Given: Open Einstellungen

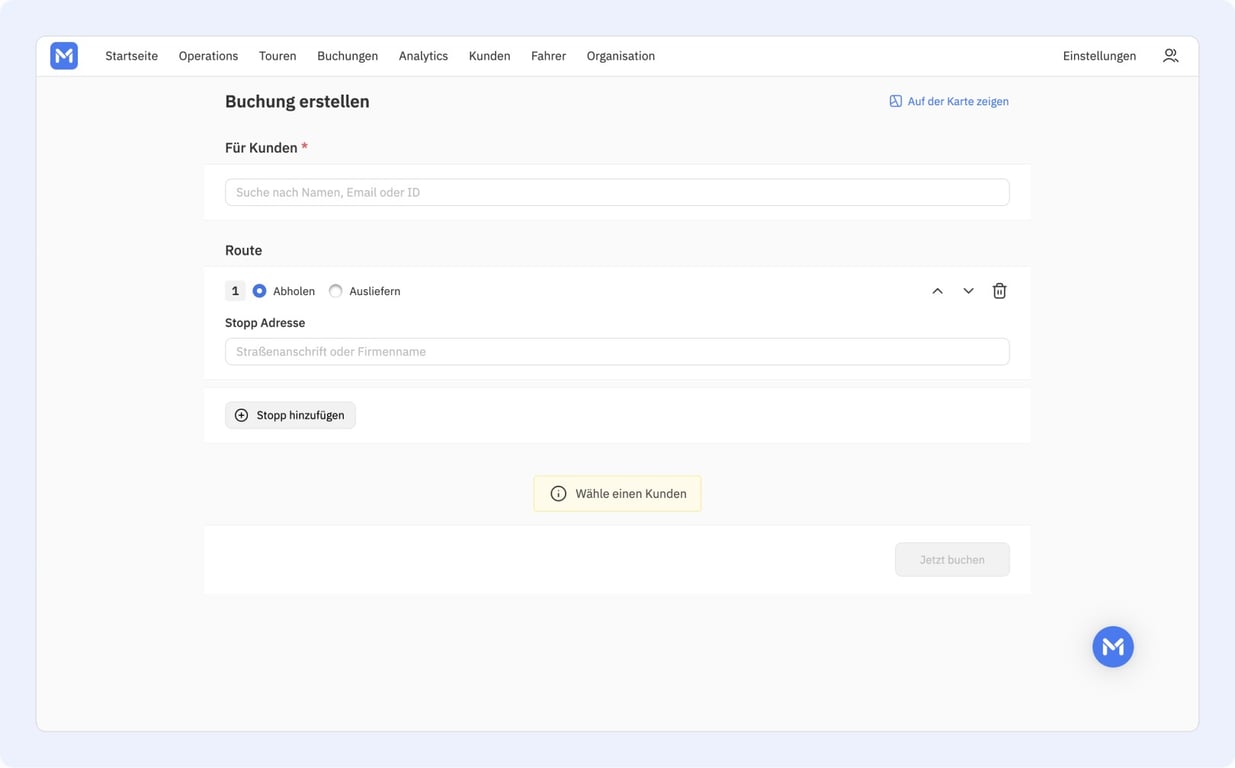Looking at the screenshot, I should point(1099,56).
